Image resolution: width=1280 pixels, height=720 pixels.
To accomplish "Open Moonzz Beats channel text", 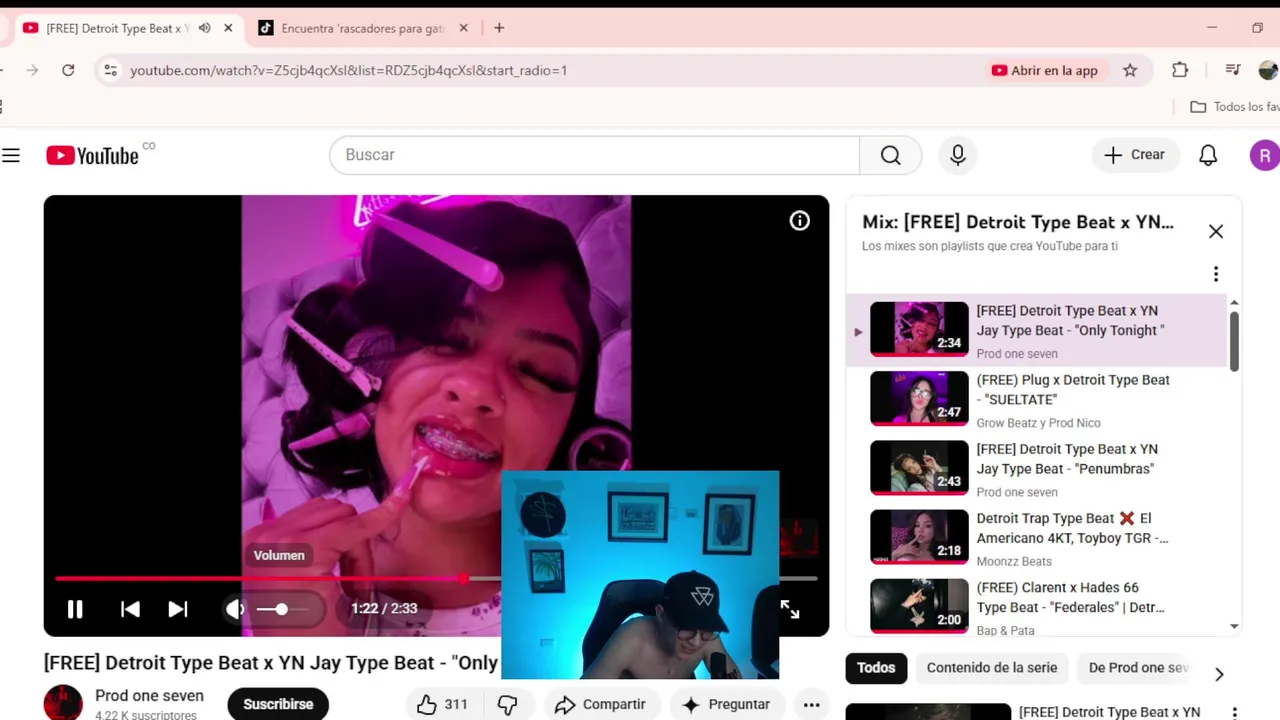I will point(1014,562).
